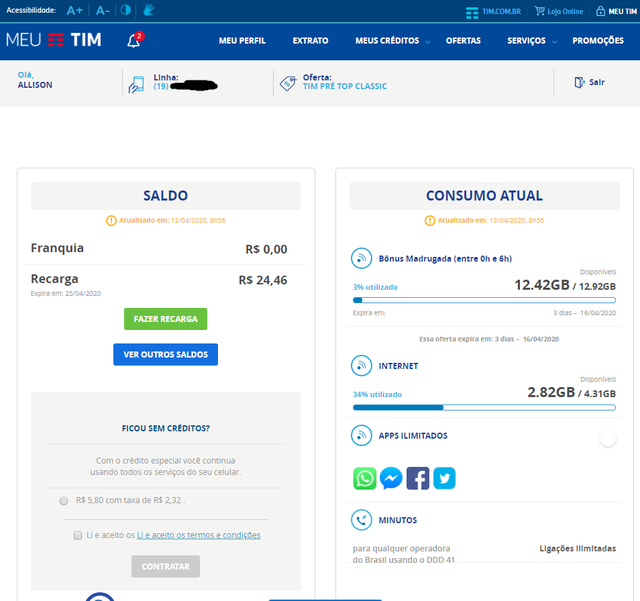The height and width of the screenshot is (601, 640).
Task: Select the R$ 5,80 special credit radio
Action: (x=64, y=501)
